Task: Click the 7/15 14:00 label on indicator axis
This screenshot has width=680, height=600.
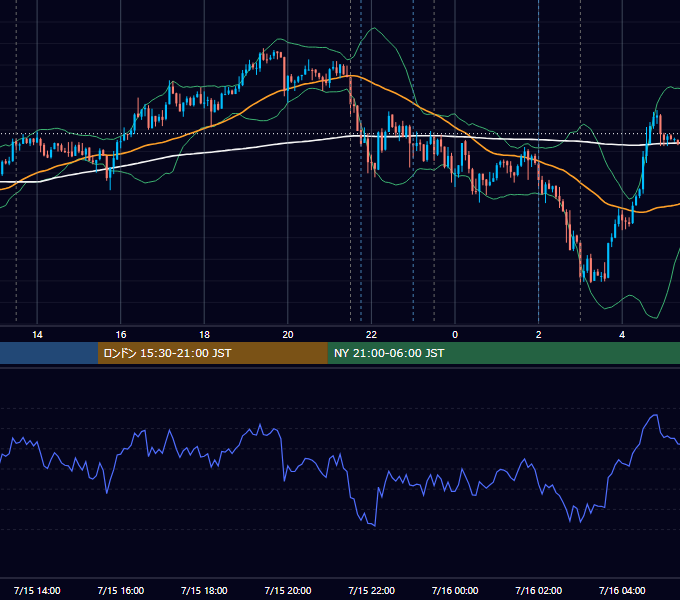Action: (x=37, y=590)
